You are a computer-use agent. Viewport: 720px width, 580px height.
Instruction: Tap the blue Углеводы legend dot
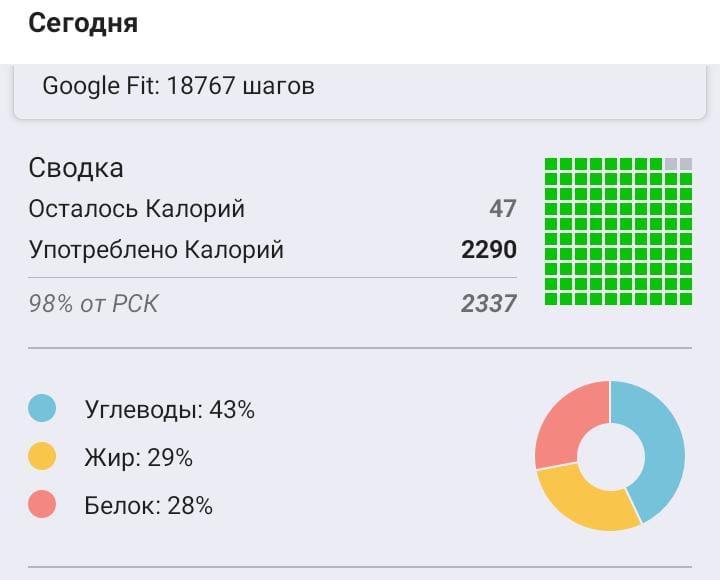(42, 408)
